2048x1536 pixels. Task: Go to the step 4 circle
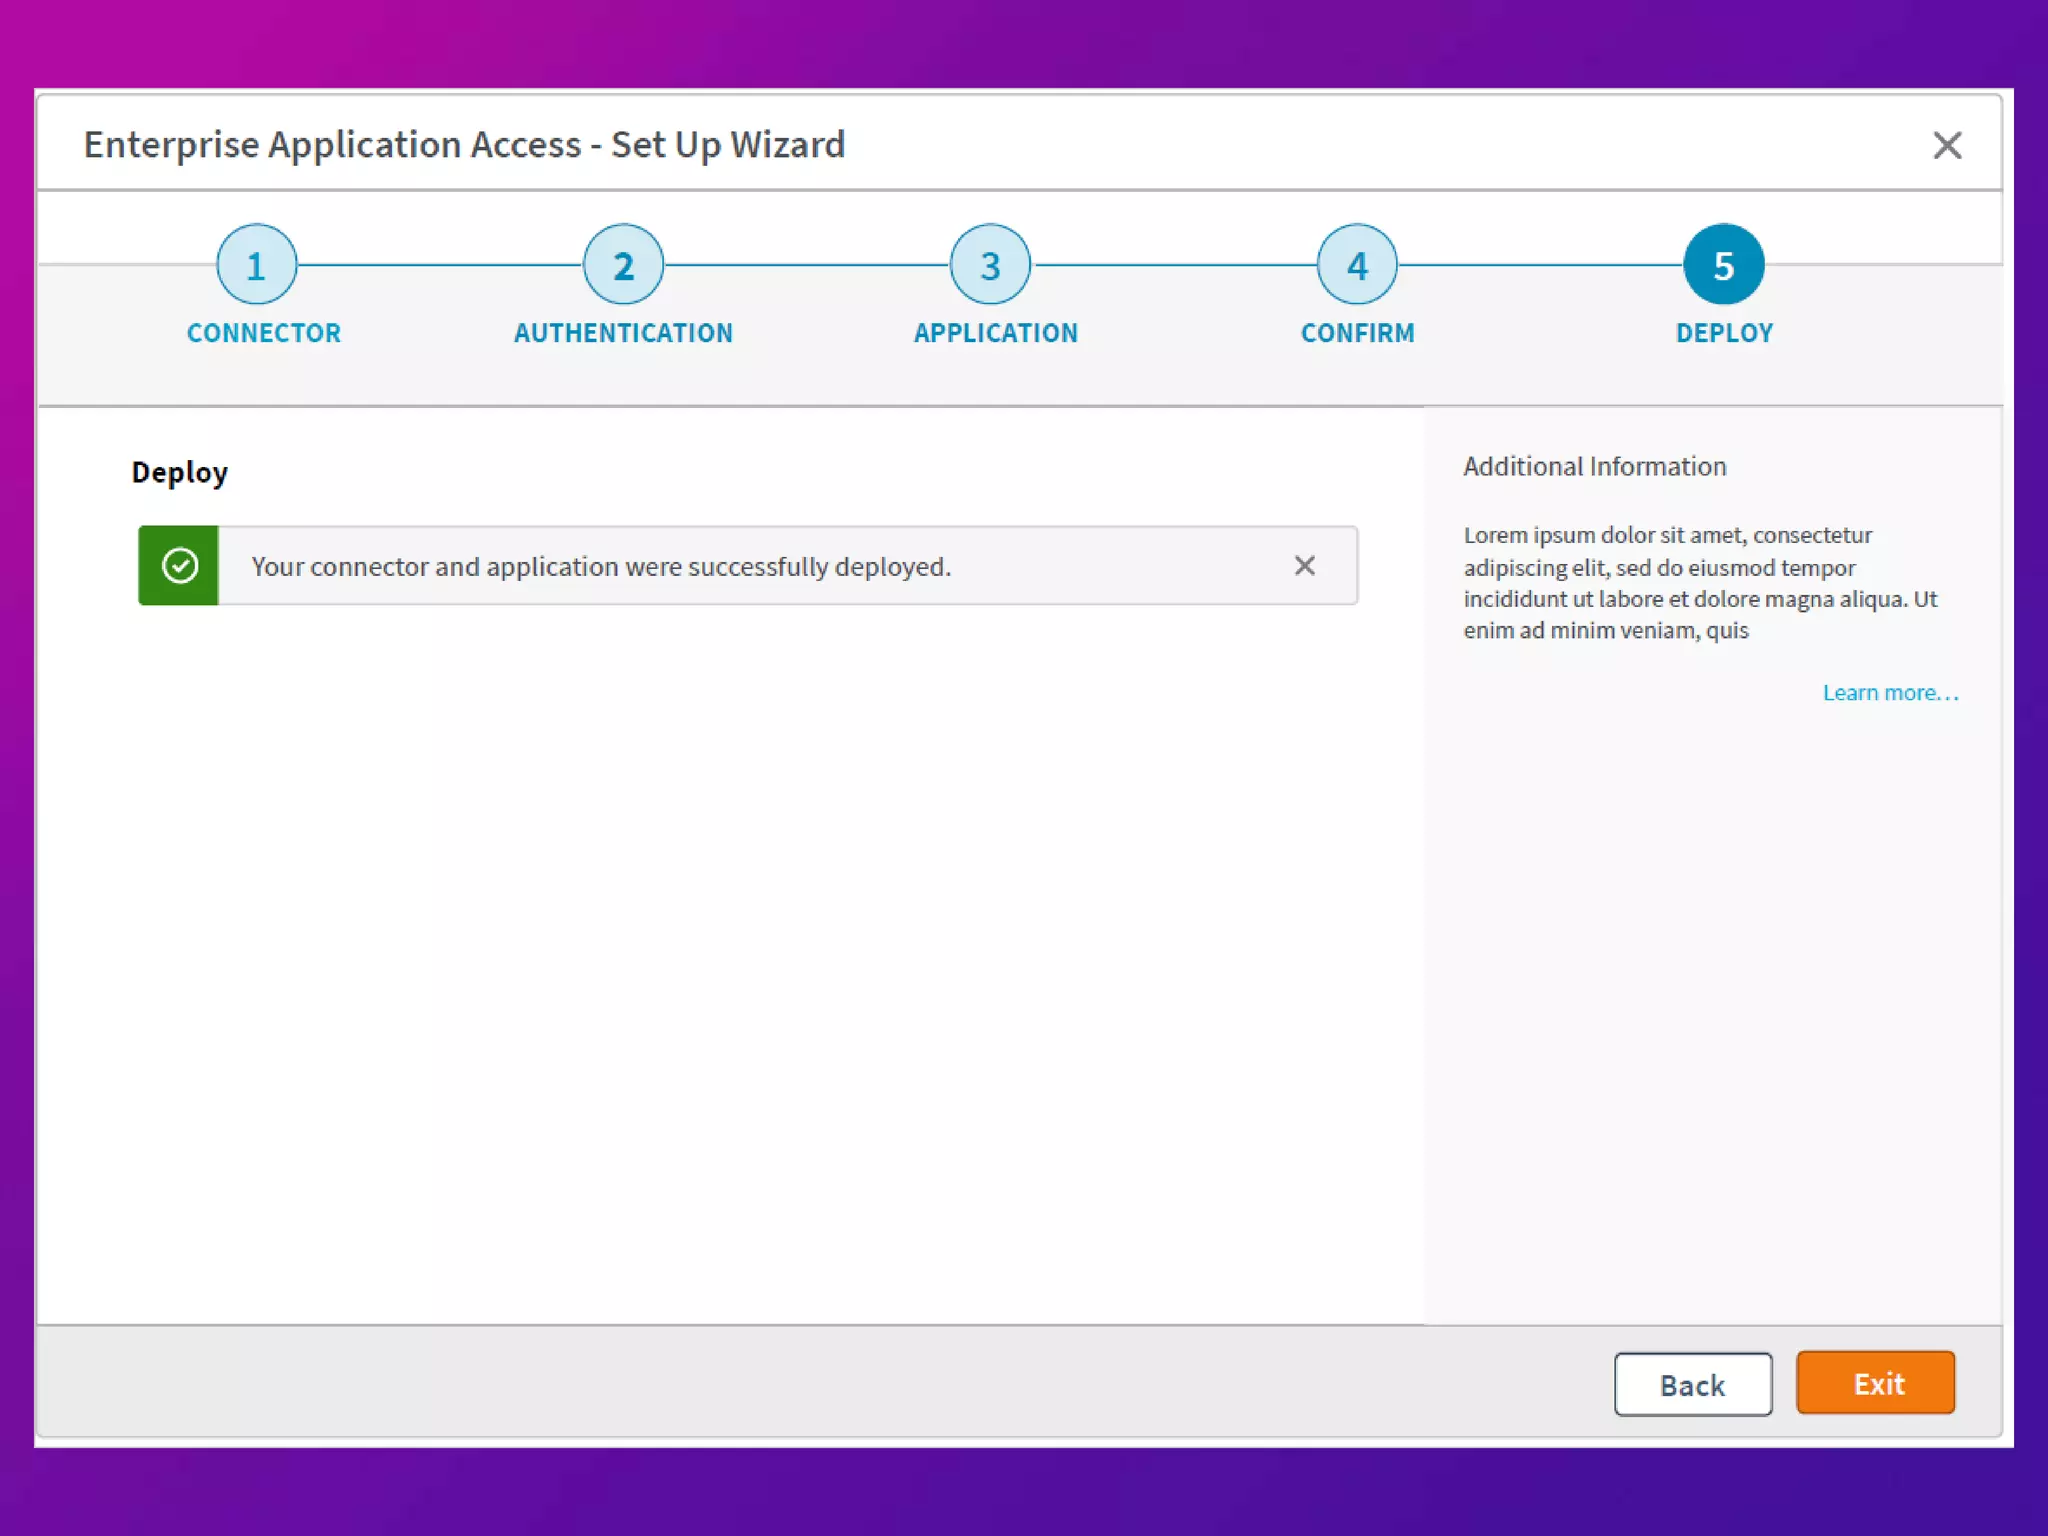(1357, 265)
